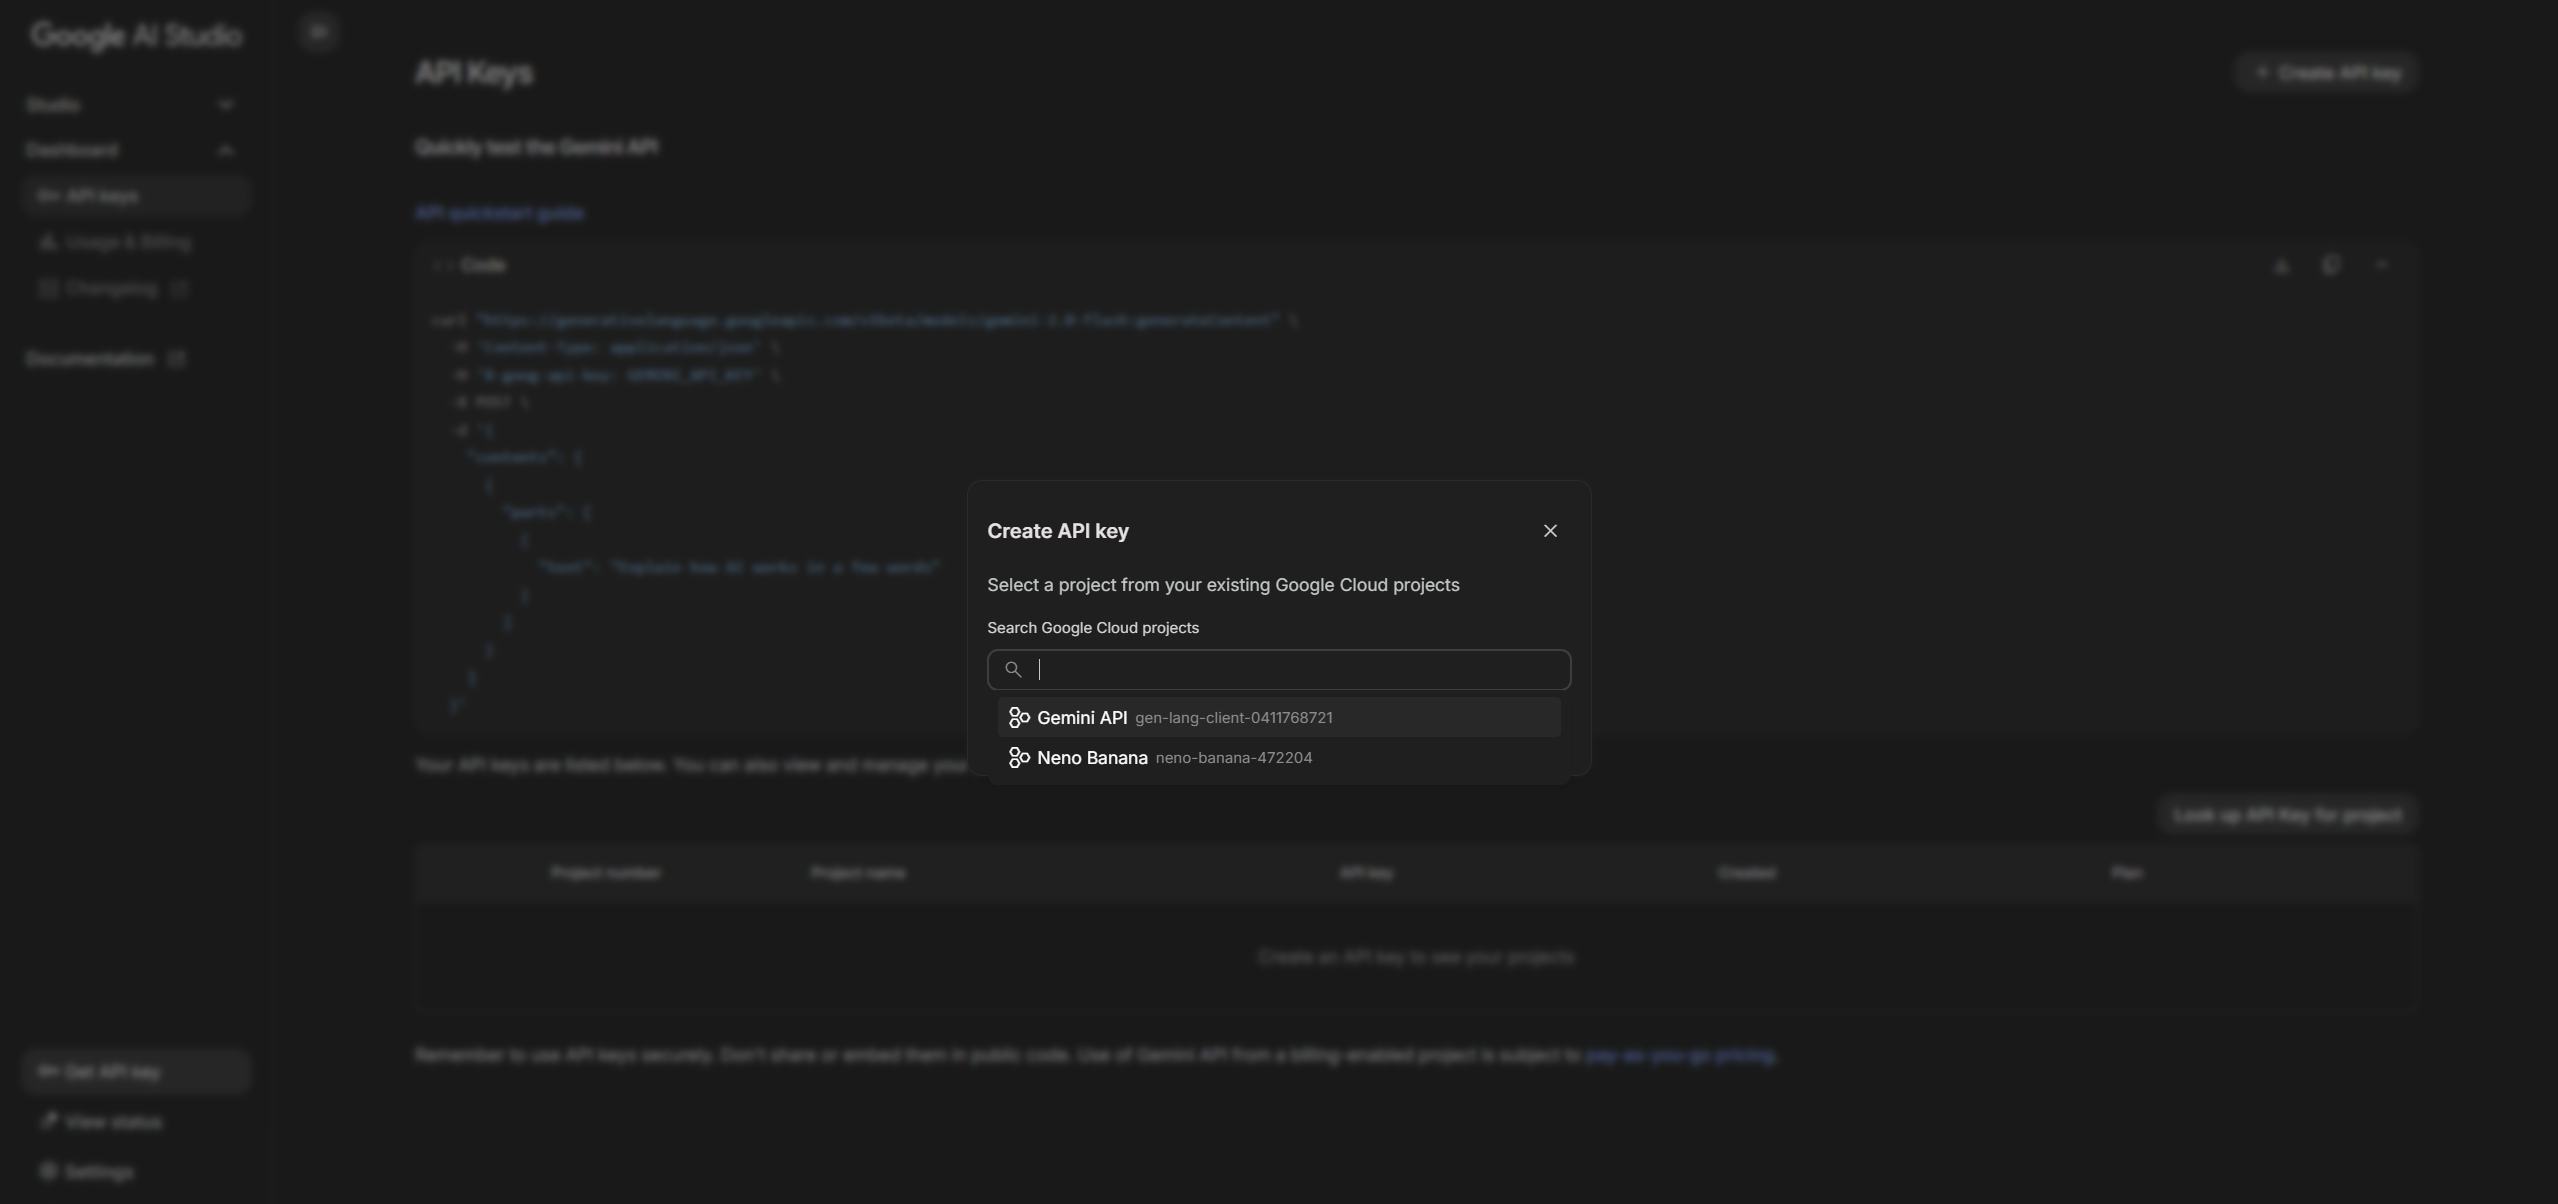Open the API quickstart guide link
The width and height of the screenshot is (2558, 1204).
point(499,213)
